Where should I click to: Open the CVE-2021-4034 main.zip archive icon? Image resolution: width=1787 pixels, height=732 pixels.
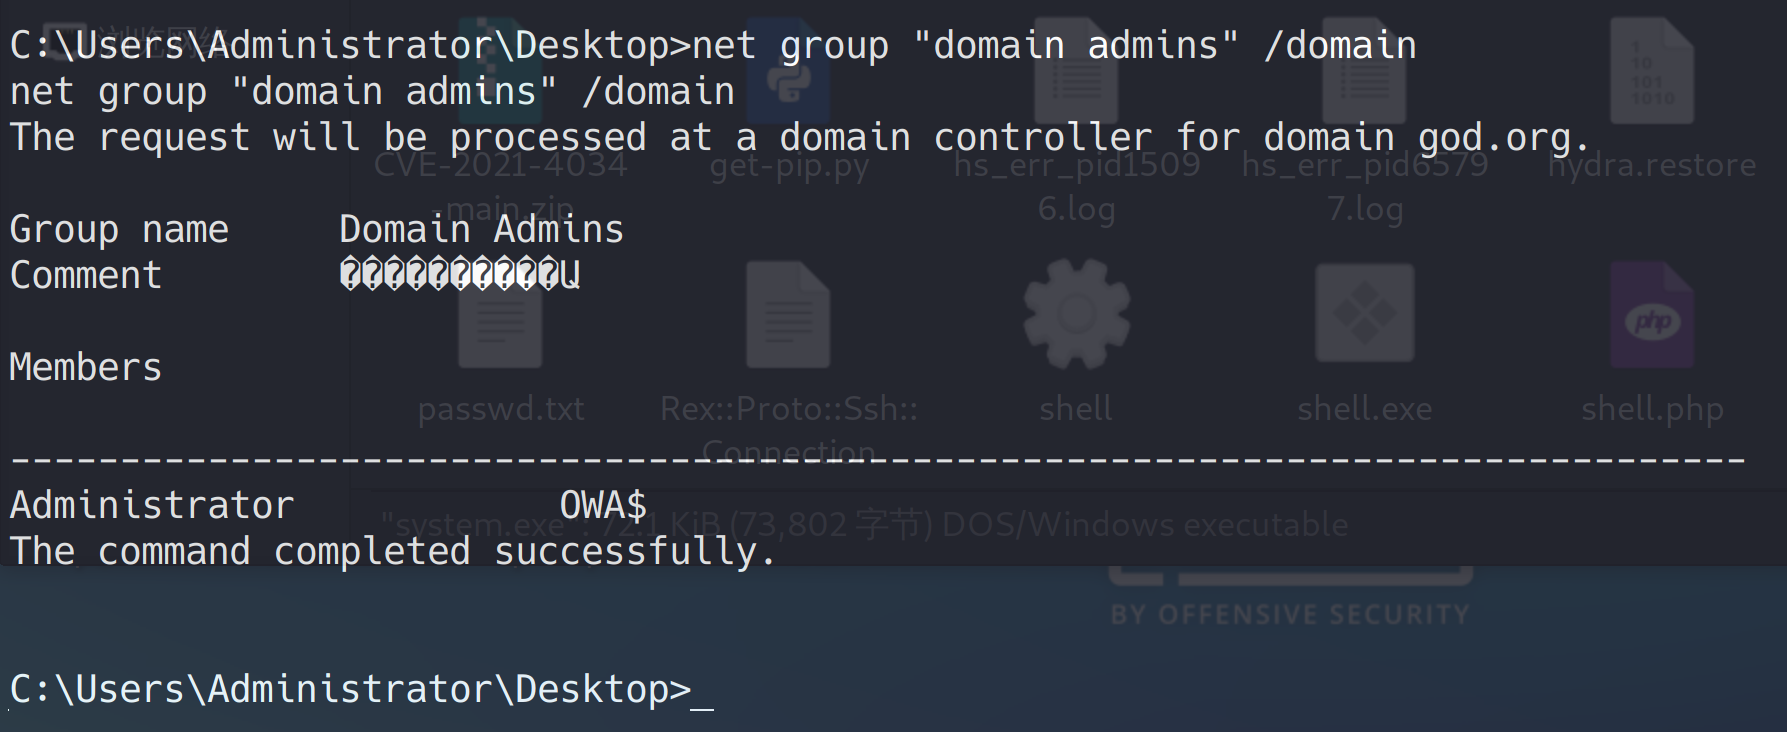click(x=500, y=70)
